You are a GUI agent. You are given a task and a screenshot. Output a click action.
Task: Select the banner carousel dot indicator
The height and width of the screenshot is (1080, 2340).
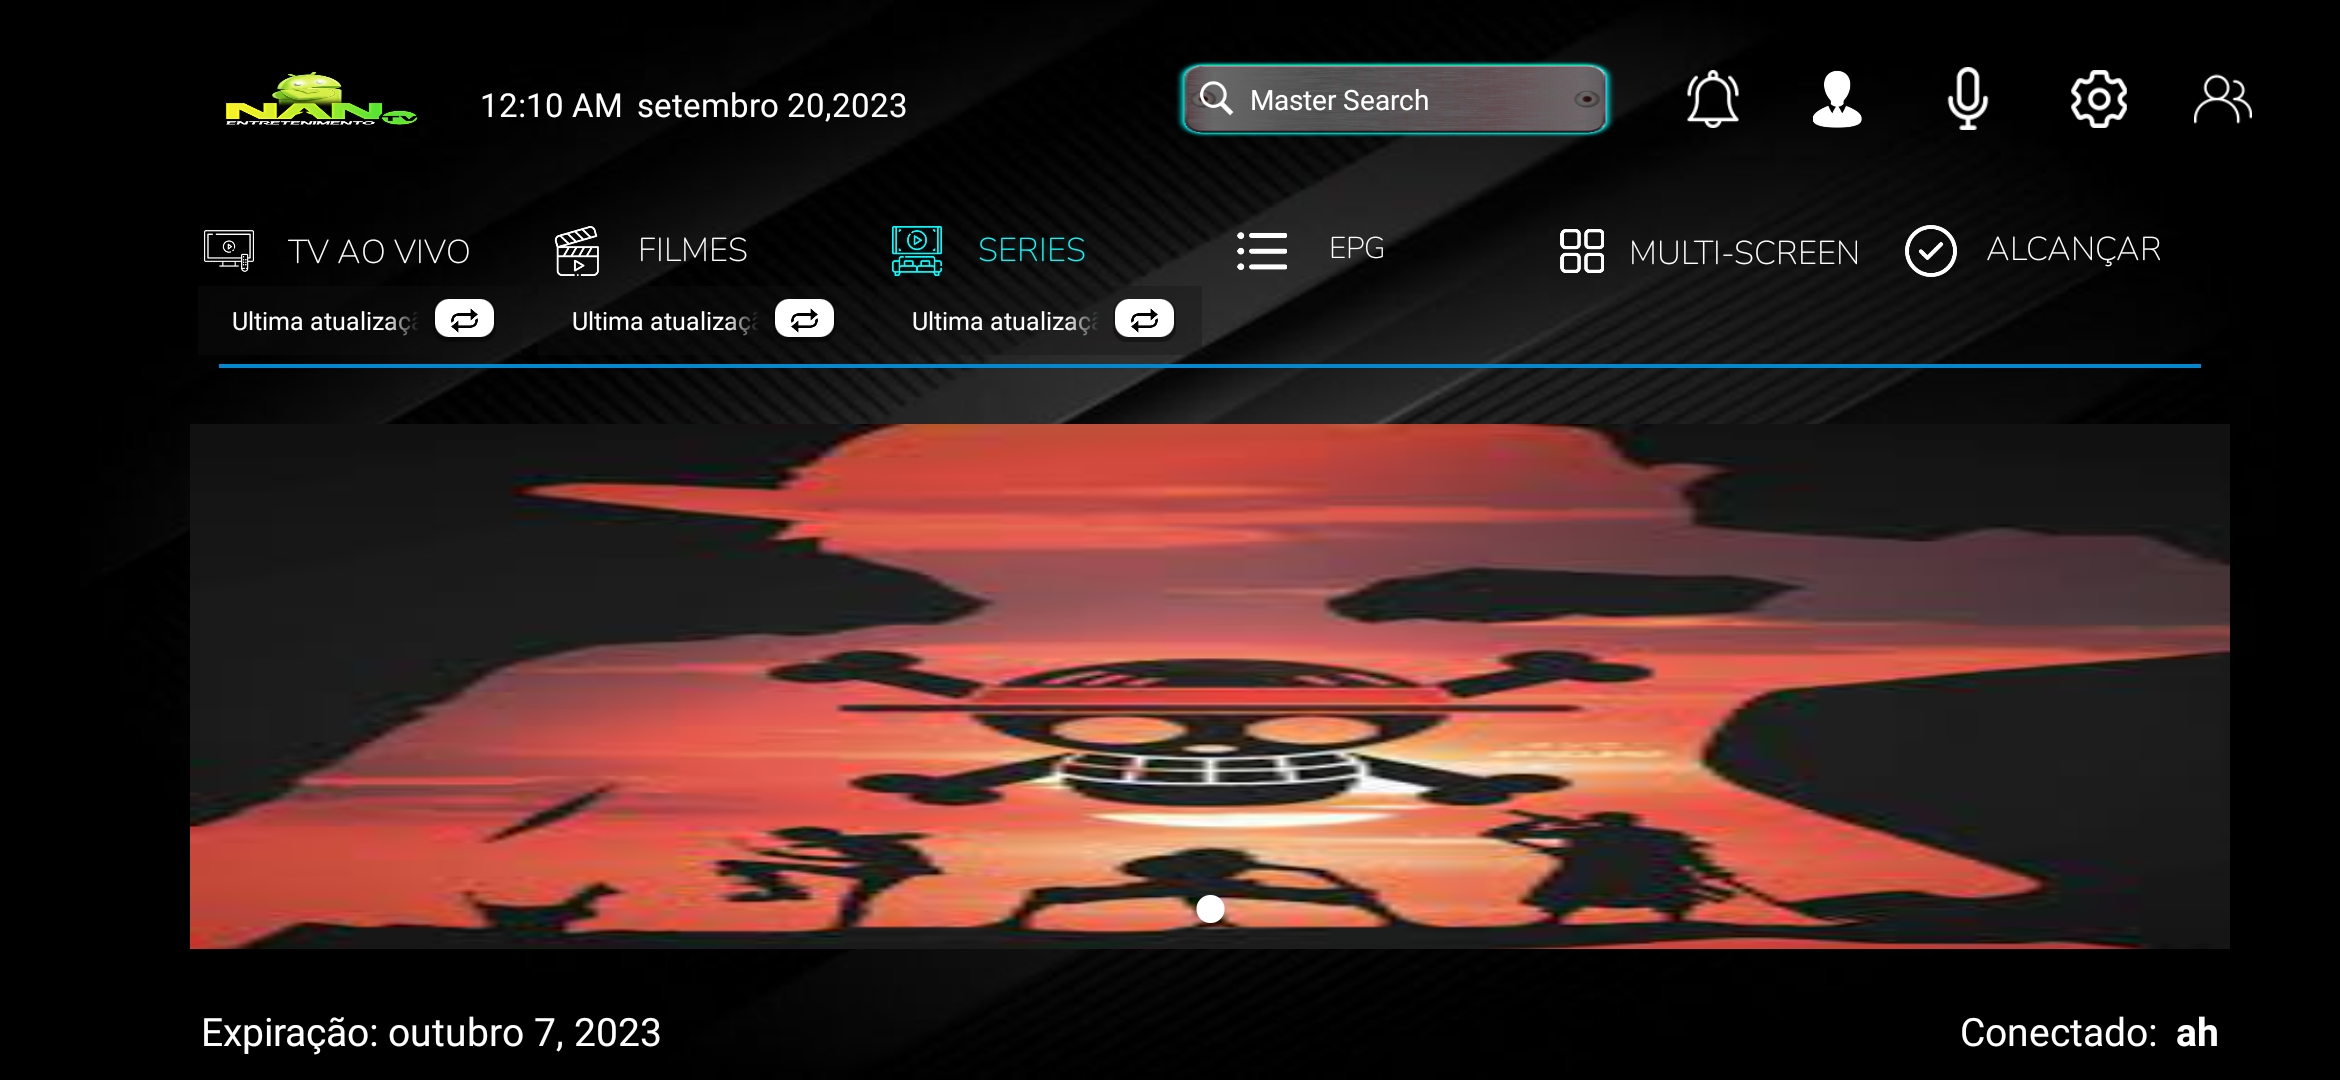(1210, 909)
